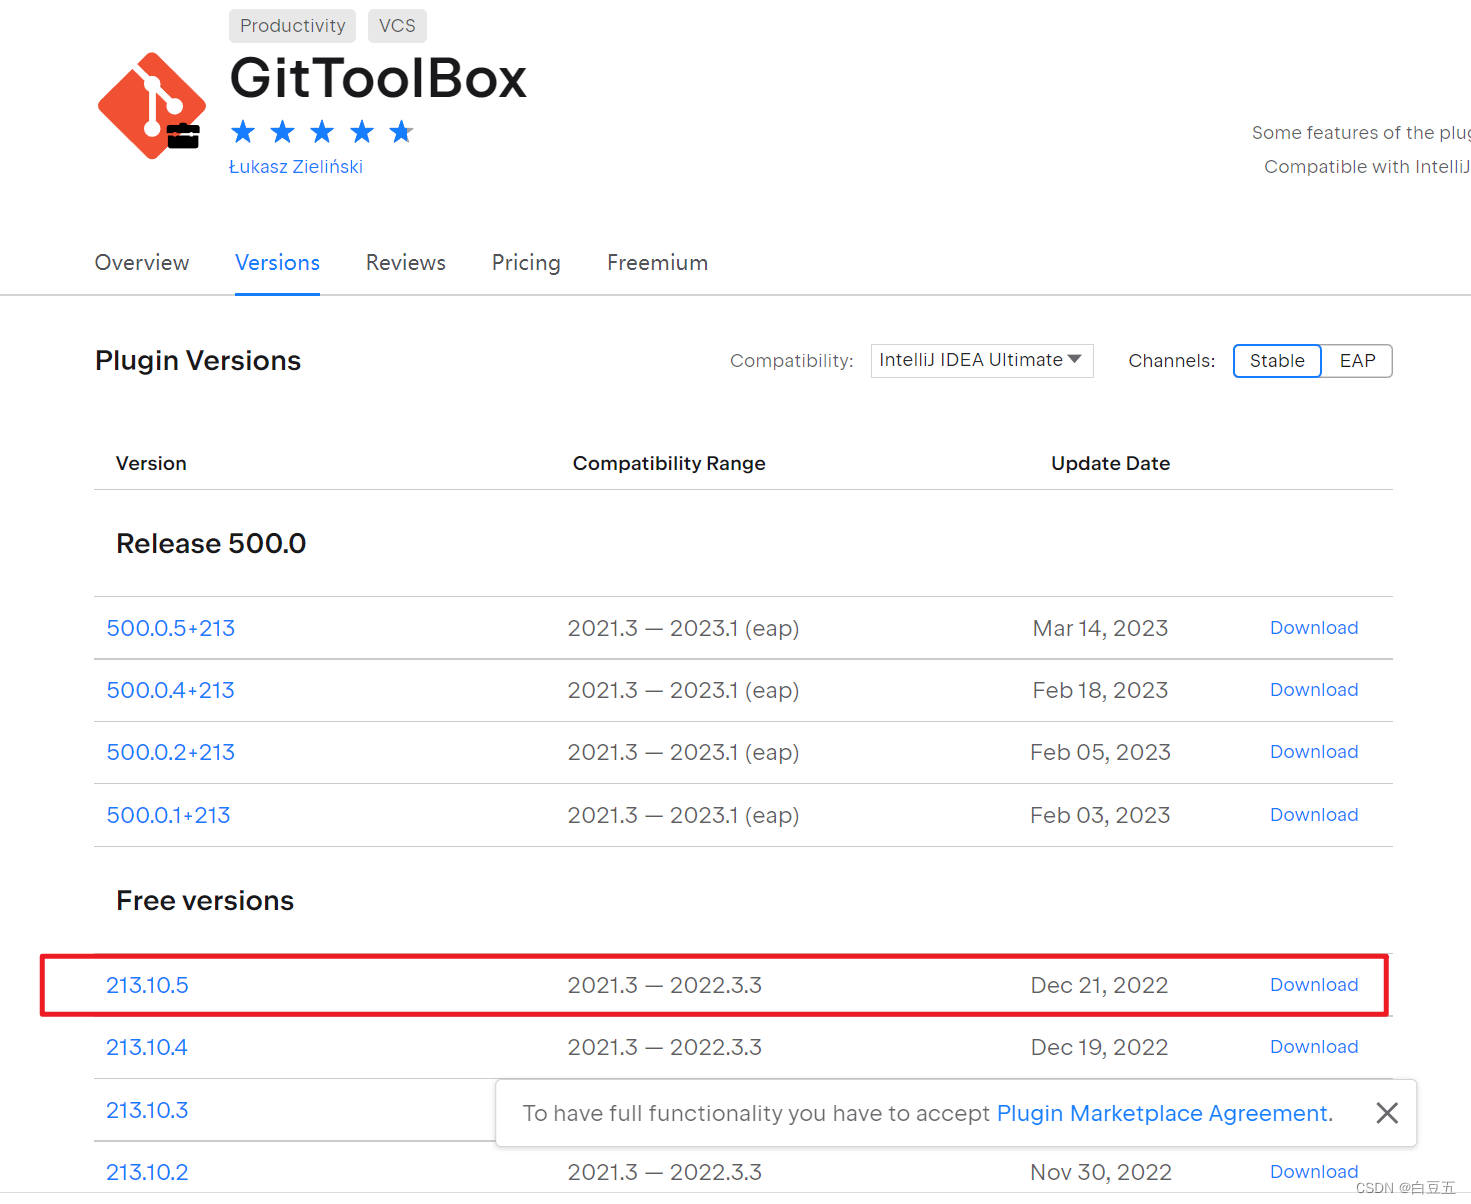Open the VCS tag
Viewport: 1471px width, 1204px height.
tap(397, 26)
